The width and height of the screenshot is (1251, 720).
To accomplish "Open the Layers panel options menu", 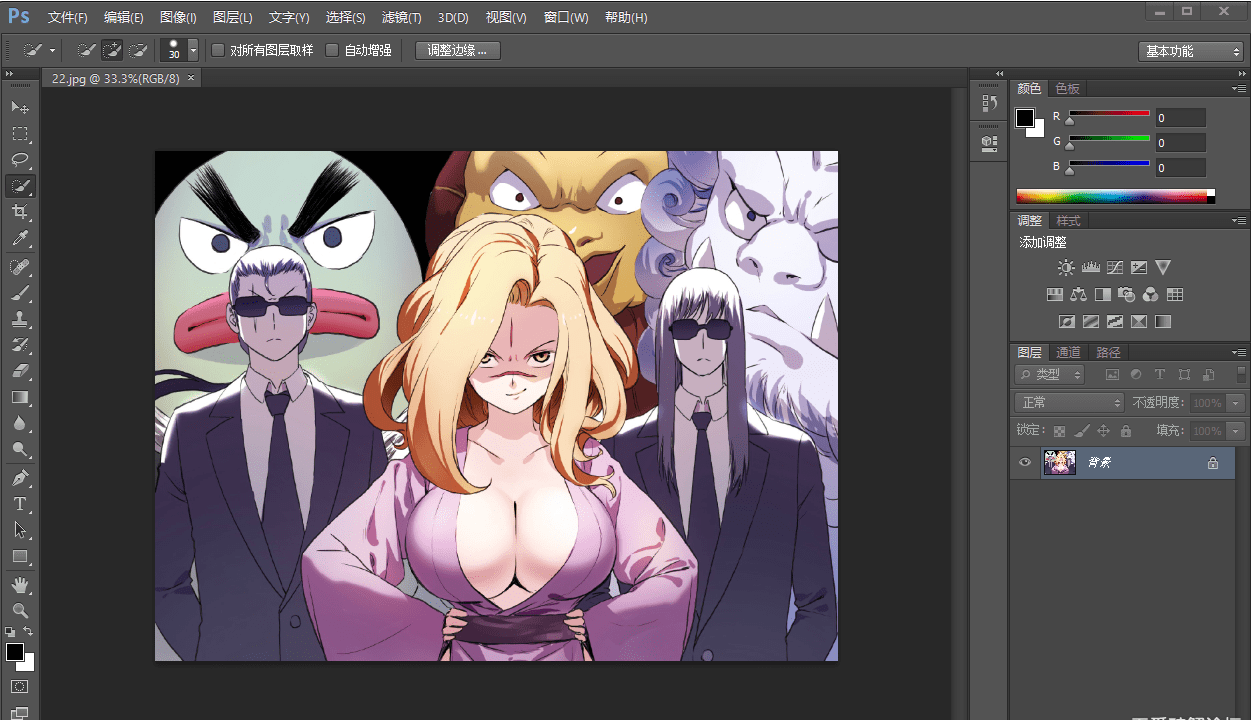I will [1239, 353].
